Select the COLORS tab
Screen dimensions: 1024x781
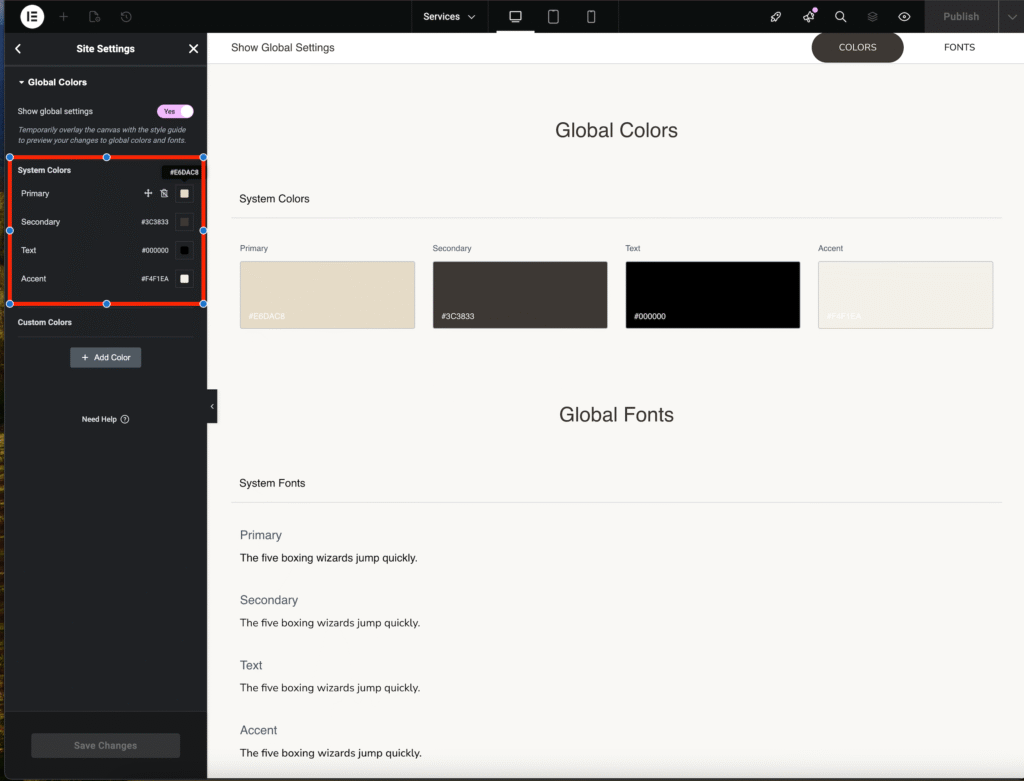pos(857,48)
